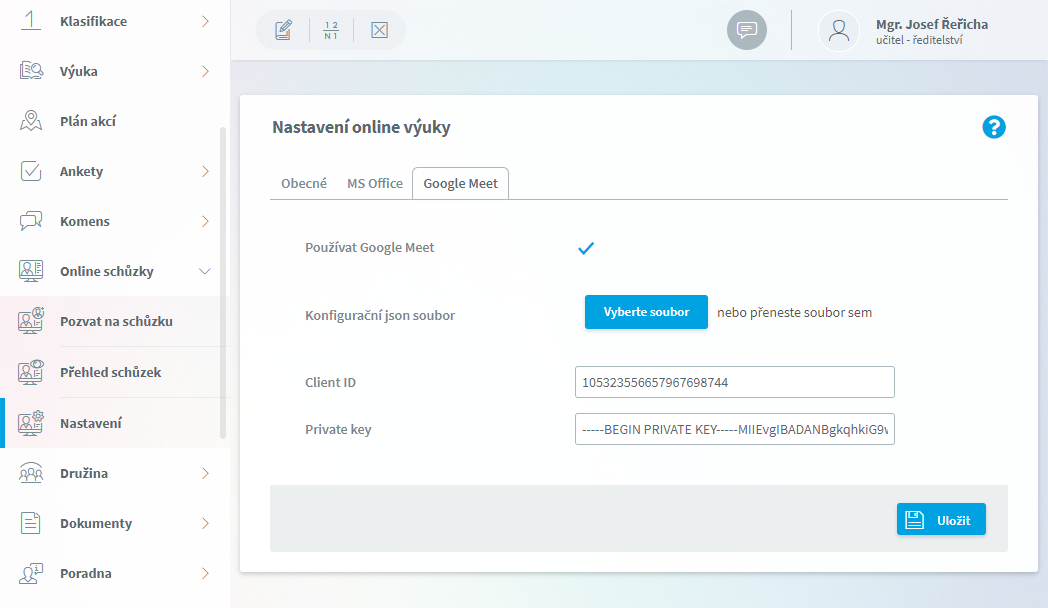Toggle the Používat Google Meet checkmark
The width and height of the screenshot is (1048, 608).
coord(585,248)
